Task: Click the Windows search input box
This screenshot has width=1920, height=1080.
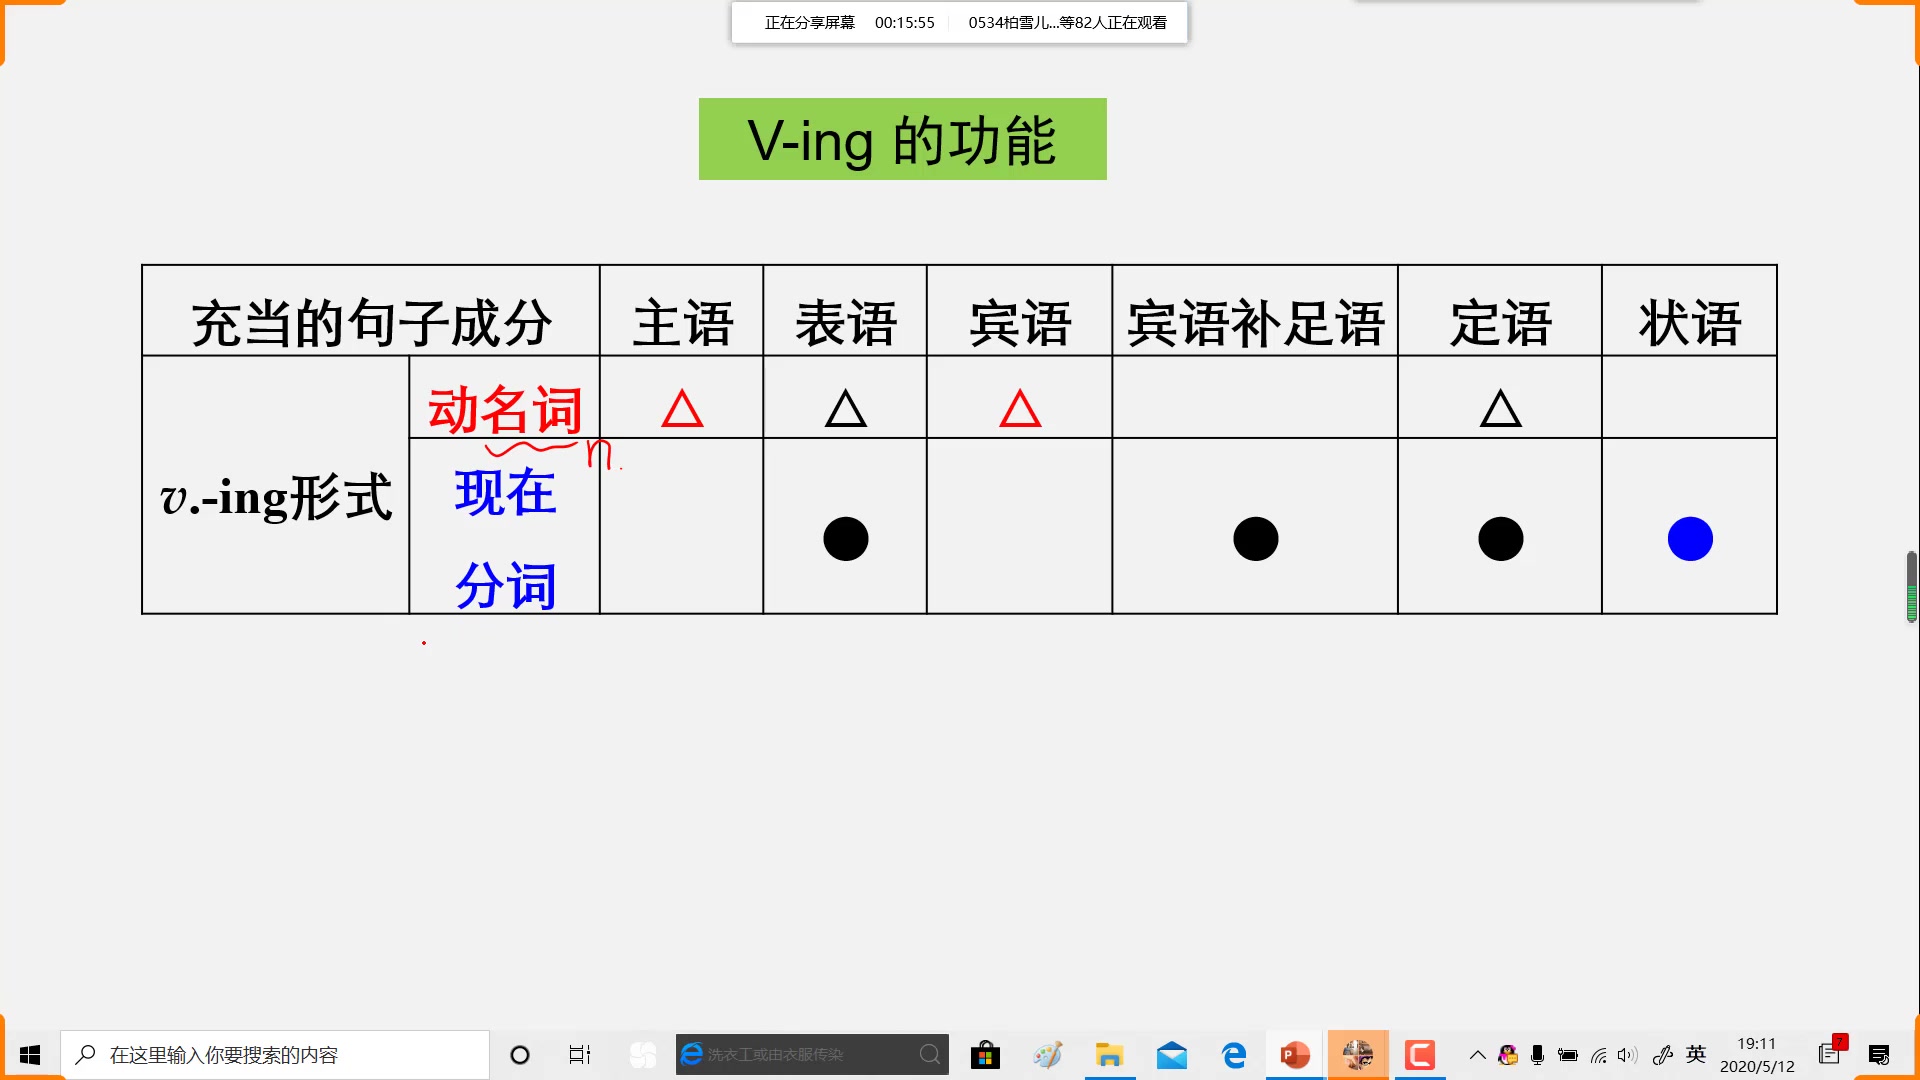Action: [x=275, y=1055]
